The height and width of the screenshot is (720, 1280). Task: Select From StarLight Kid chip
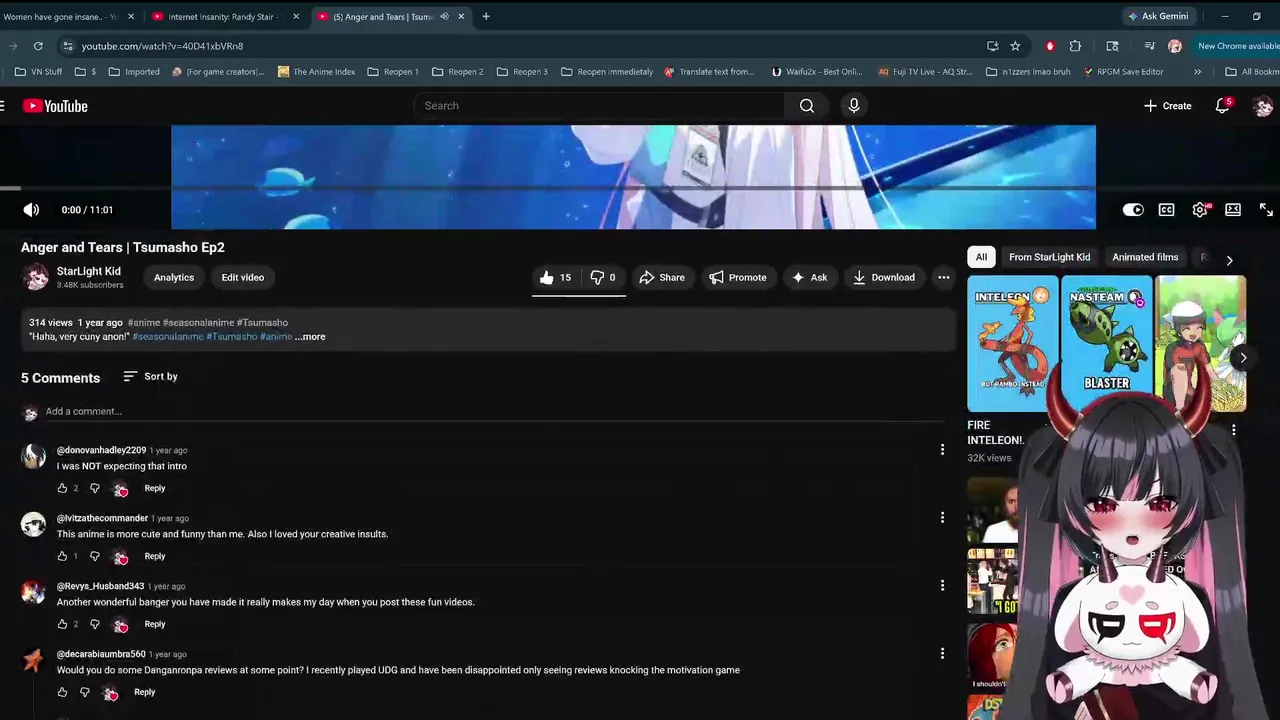(1049, 258)
